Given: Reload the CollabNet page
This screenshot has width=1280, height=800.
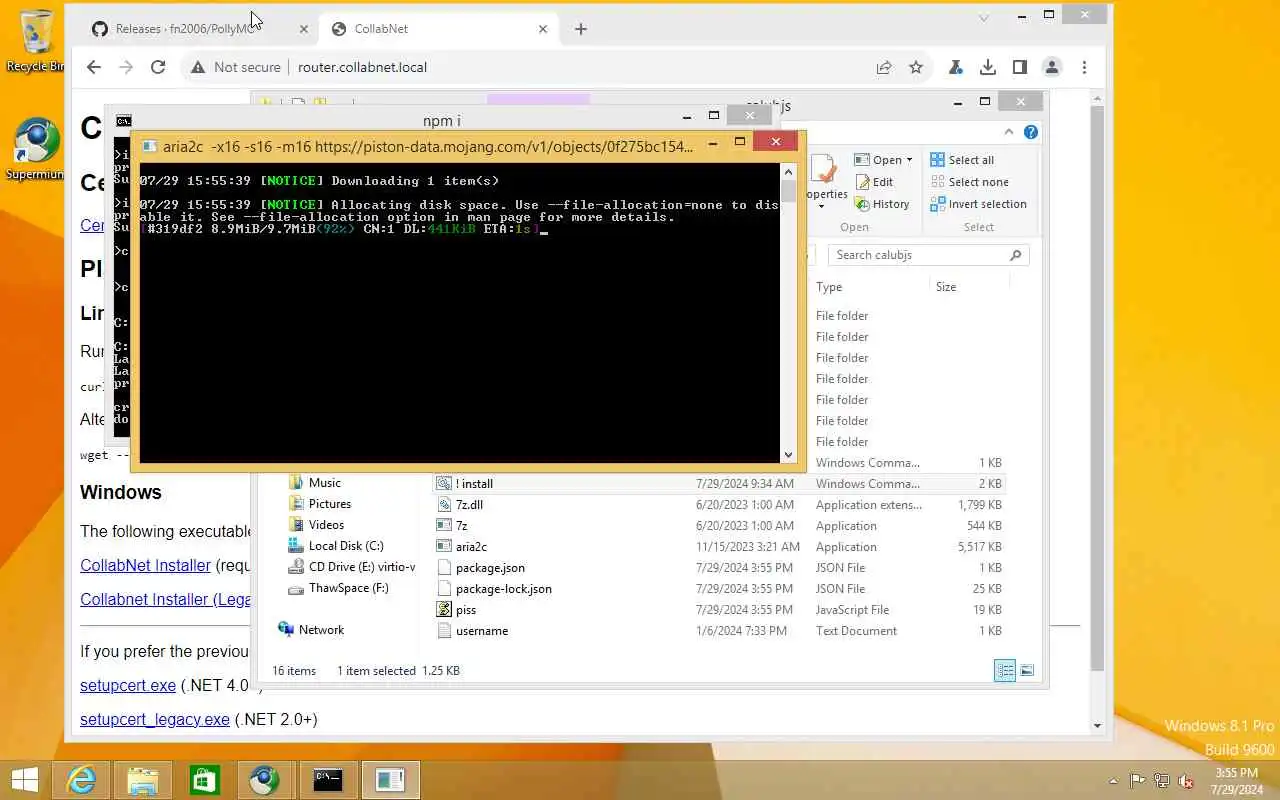Looking at the screenshot, I should click(157, 67).
